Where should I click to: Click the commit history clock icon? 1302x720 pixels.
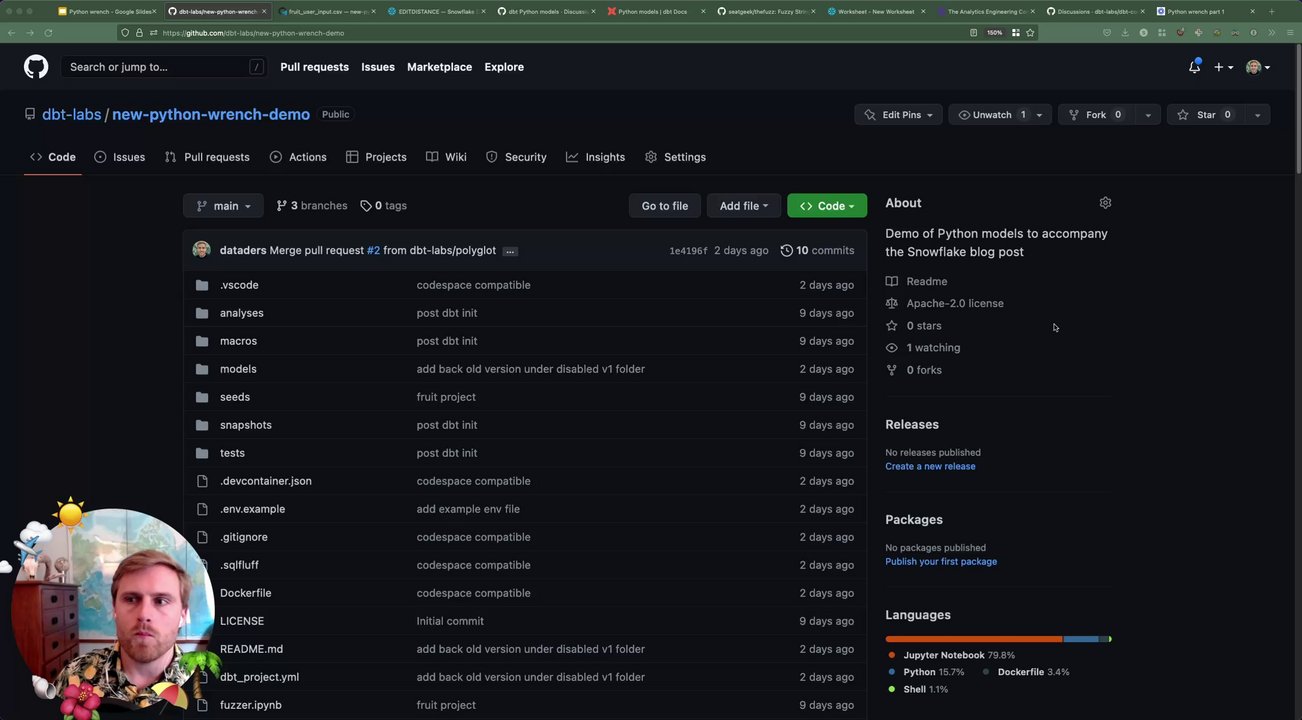786,250
